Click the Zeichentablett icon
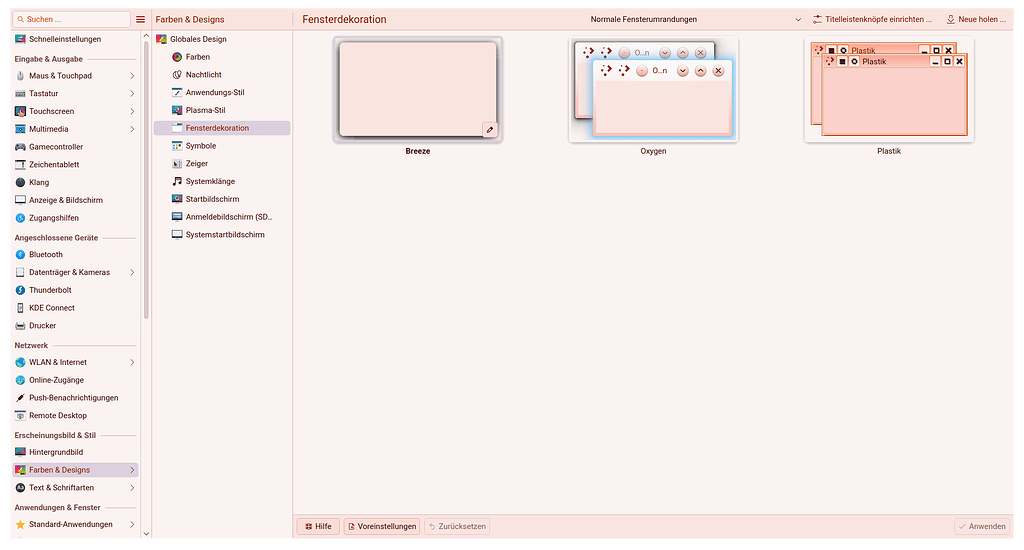Screen dimensions: 1024x550 point(20,165)
